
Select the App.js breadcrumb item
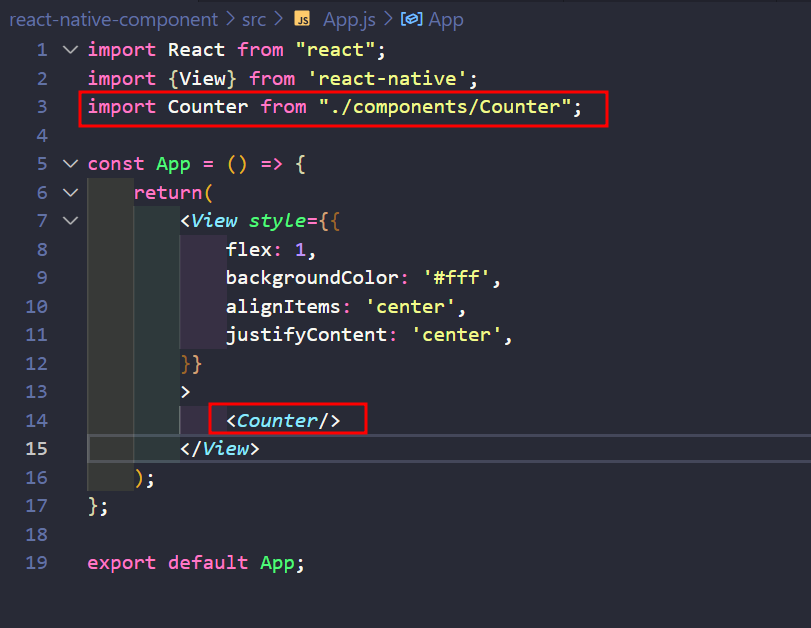[x=349, y=20]
